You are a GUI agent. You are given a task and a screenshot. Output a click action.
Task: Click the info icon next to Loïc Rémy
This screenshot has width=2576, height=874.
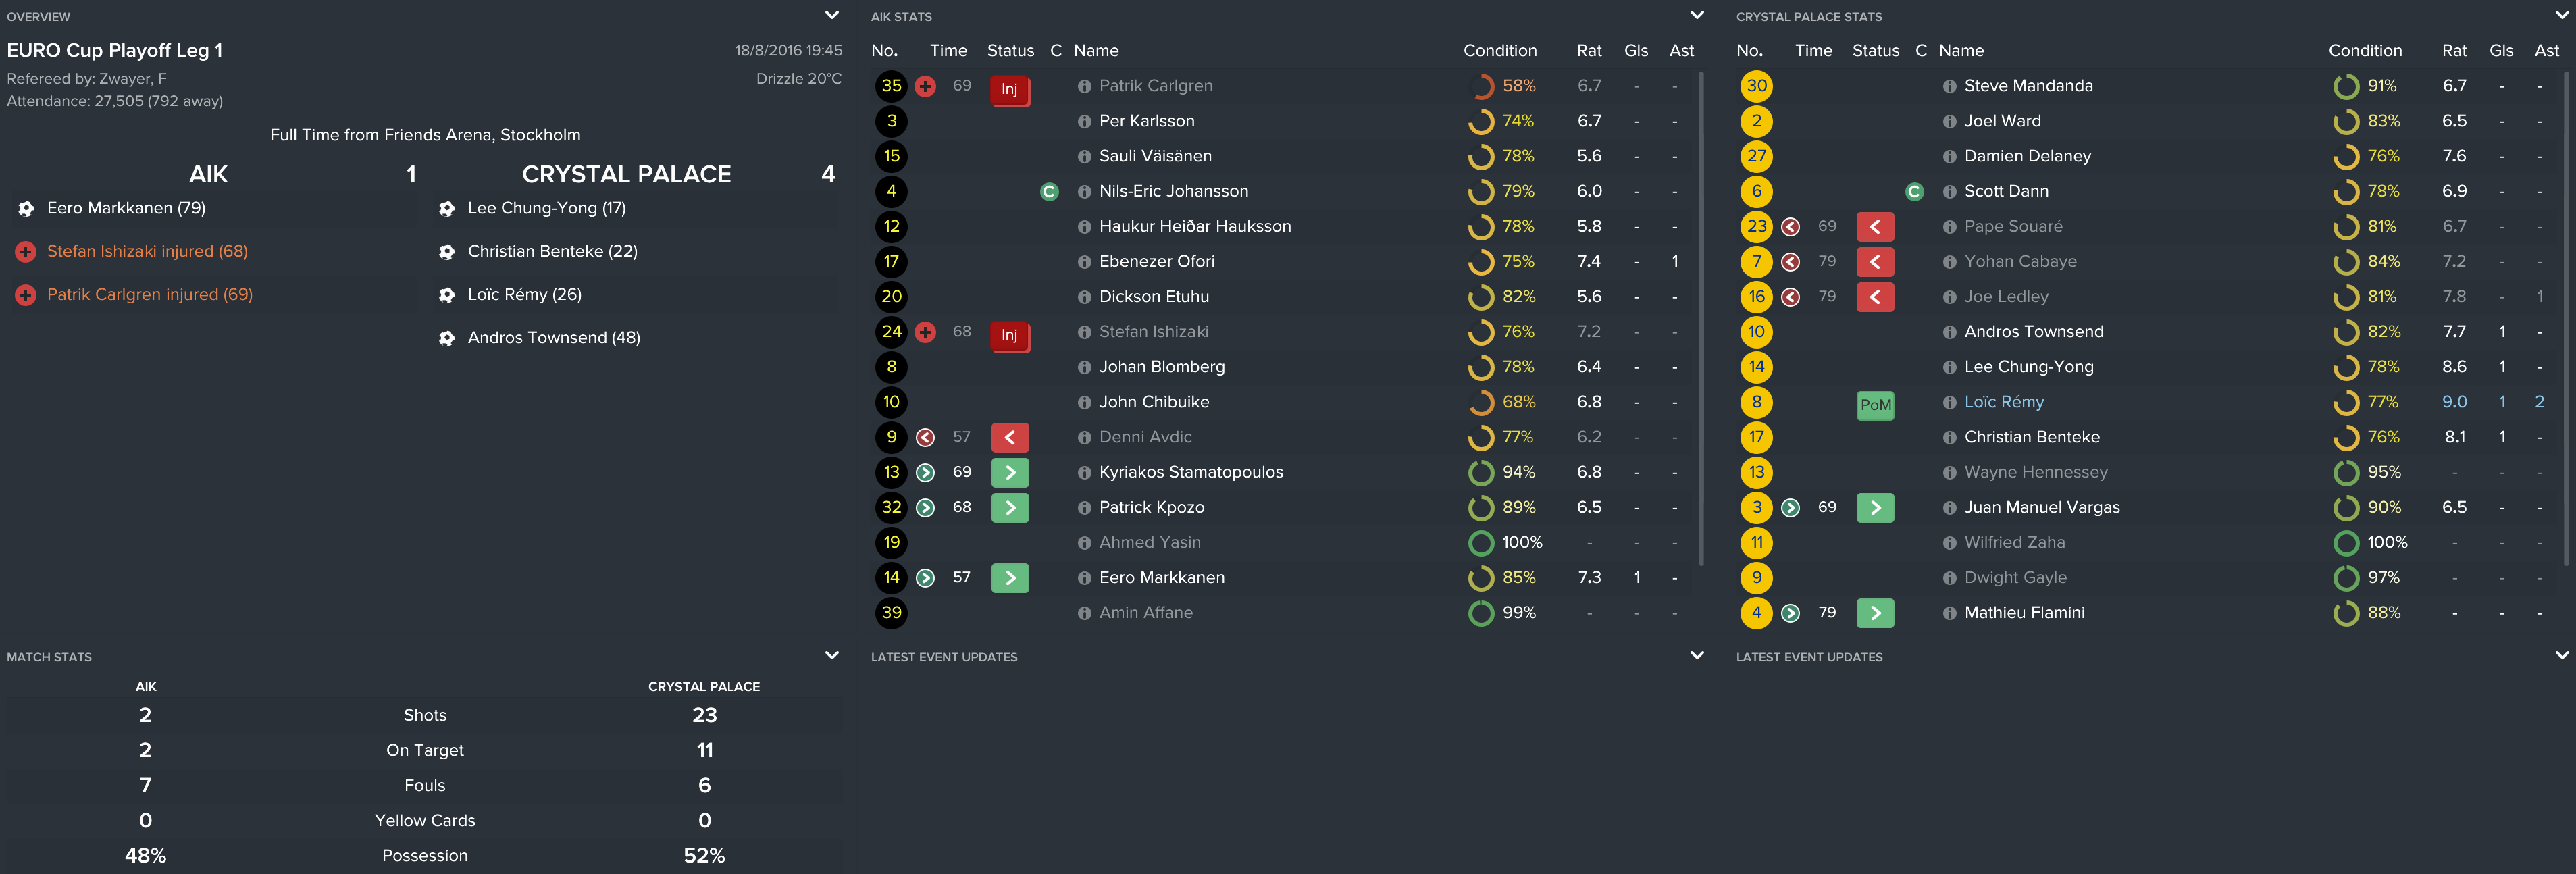point(1949,403)
